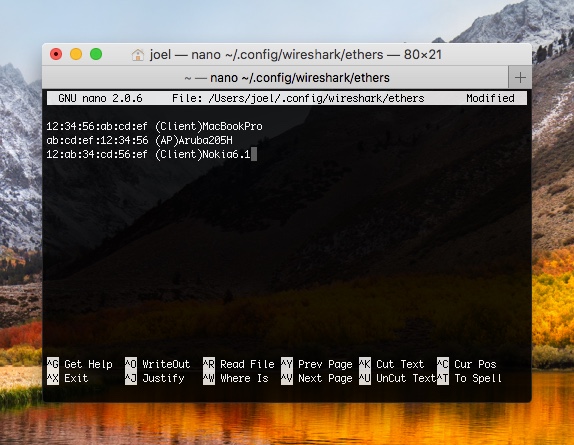Image resolution: width=574 pixels, height=445 pixels.
Task: Click the ^R Read File shortcut
Action: point(239,364)
